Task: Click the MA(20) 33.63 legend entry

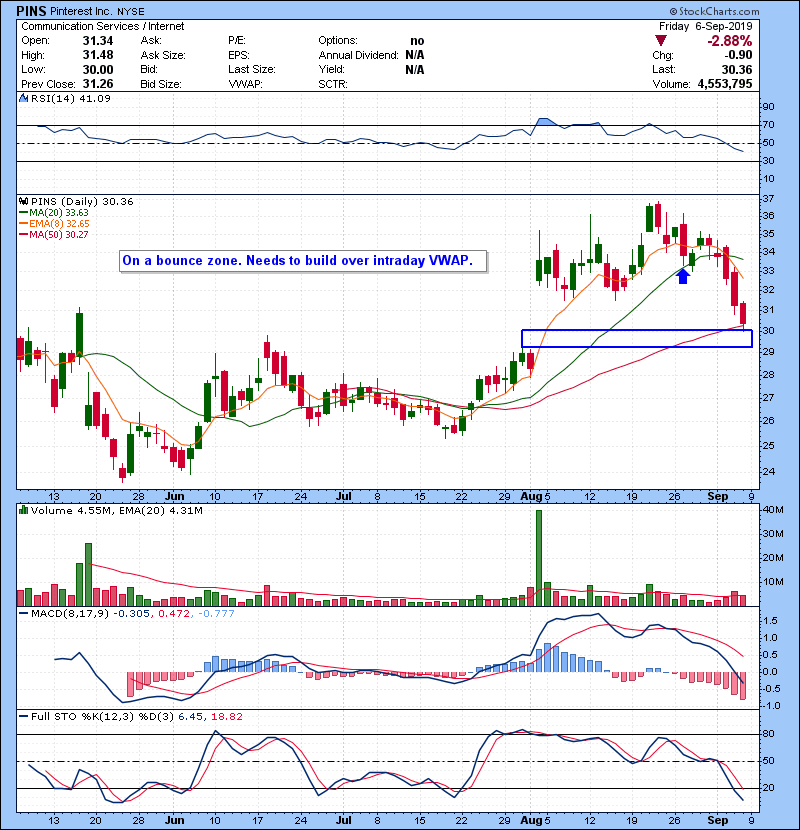Action: (54, 213)
